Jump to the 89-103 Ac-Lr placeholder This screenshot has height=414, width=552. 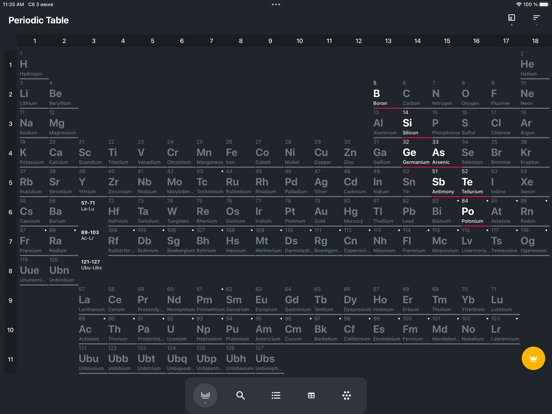click(90, 235)
